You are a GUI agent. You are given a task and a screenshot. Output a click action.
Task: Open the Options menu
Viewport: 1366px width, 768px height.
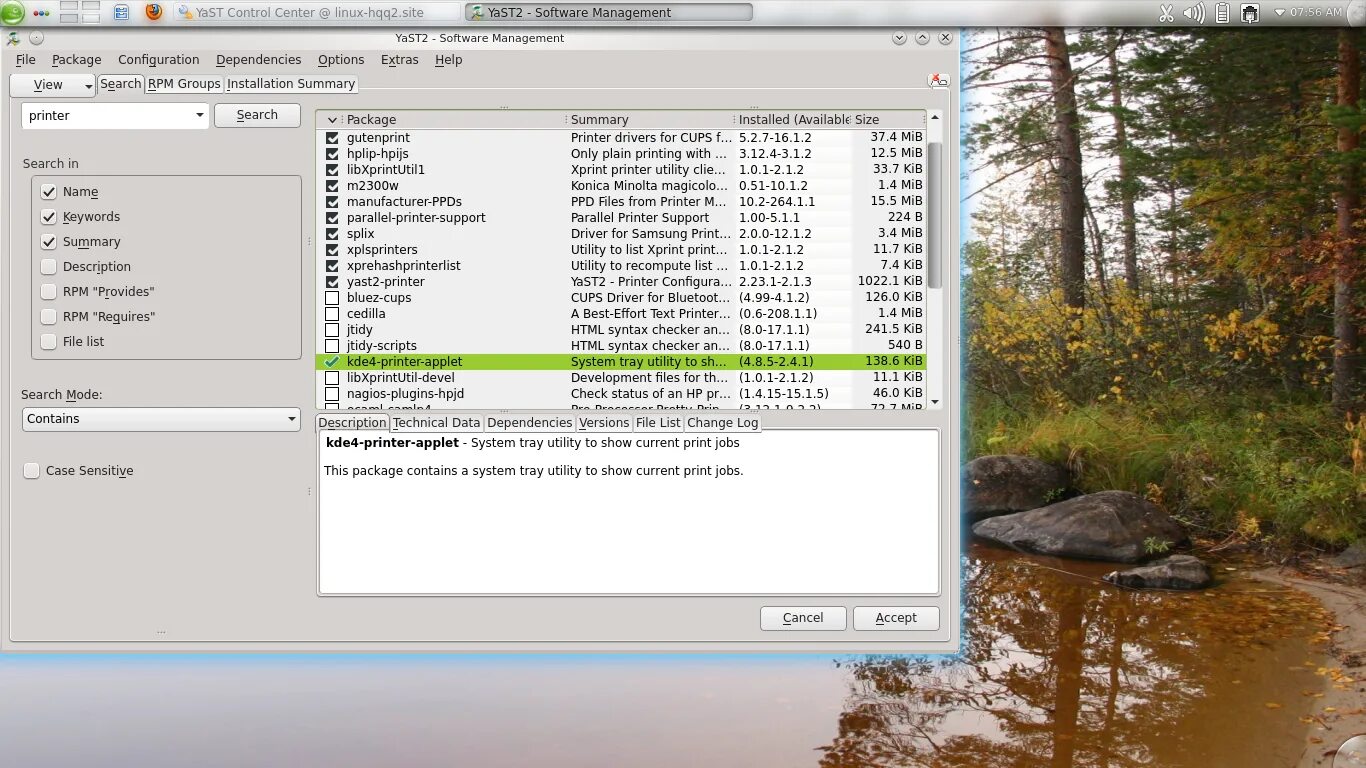[x=341, y=60]
